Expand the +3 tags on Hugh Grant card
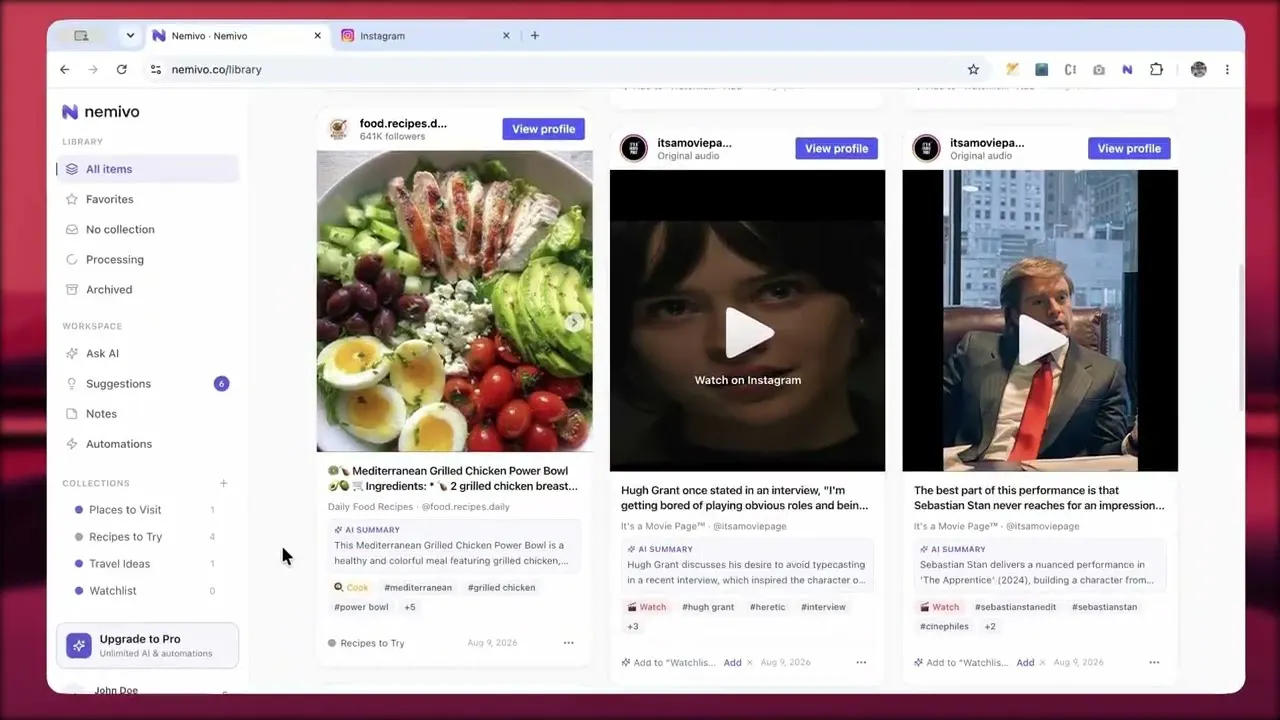1280x720 pixels. pos(633,626)
